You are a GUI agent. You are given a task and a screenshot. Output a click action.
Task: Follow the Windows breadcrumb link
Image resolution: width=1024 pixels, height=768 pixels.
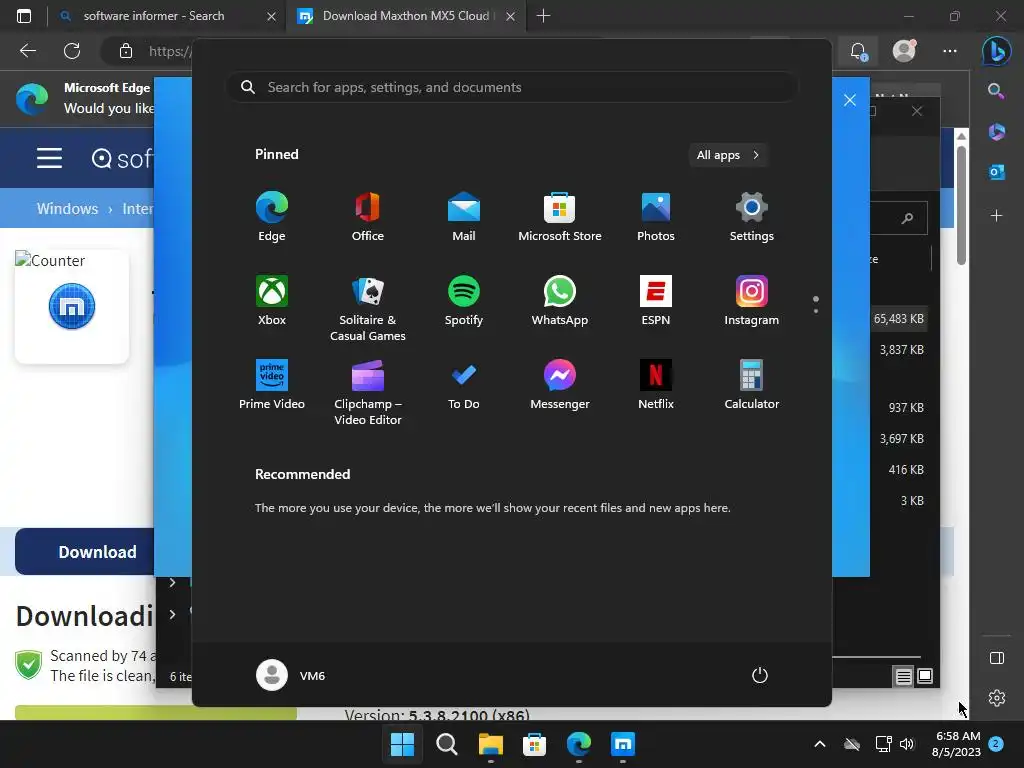tap(67, 209)
